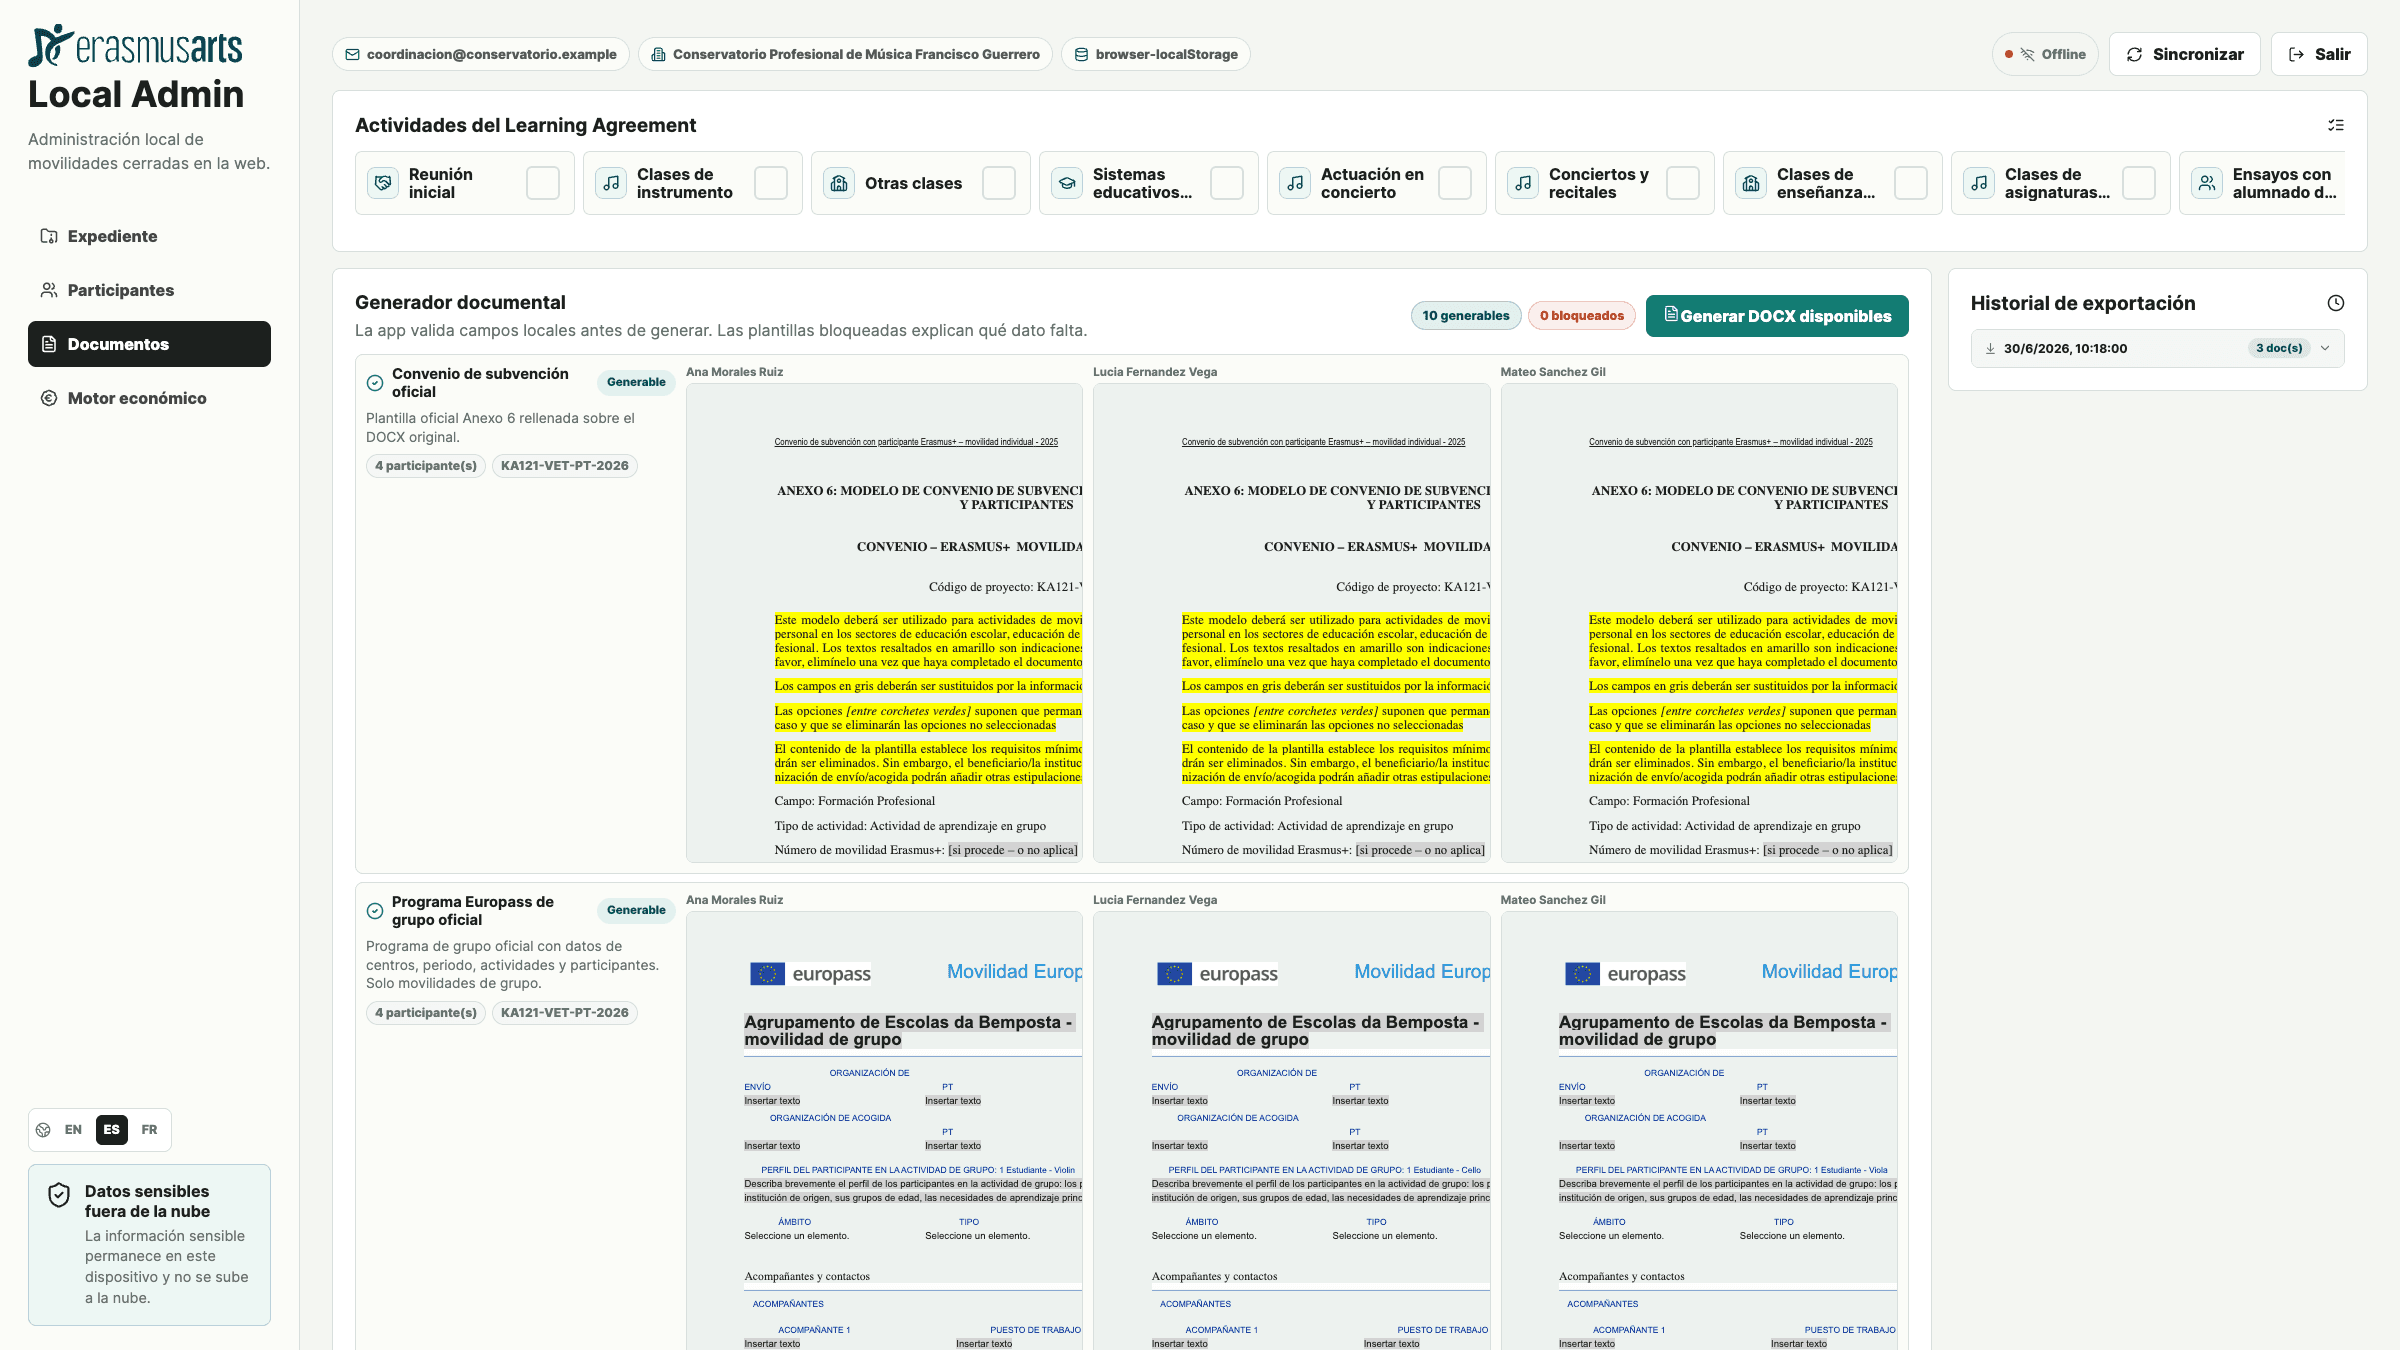The height and width of the screenshot is (1350, 2400).
Task: Click the shield icon in Datos sensibles notice
Action: [x=59, y=1194]
